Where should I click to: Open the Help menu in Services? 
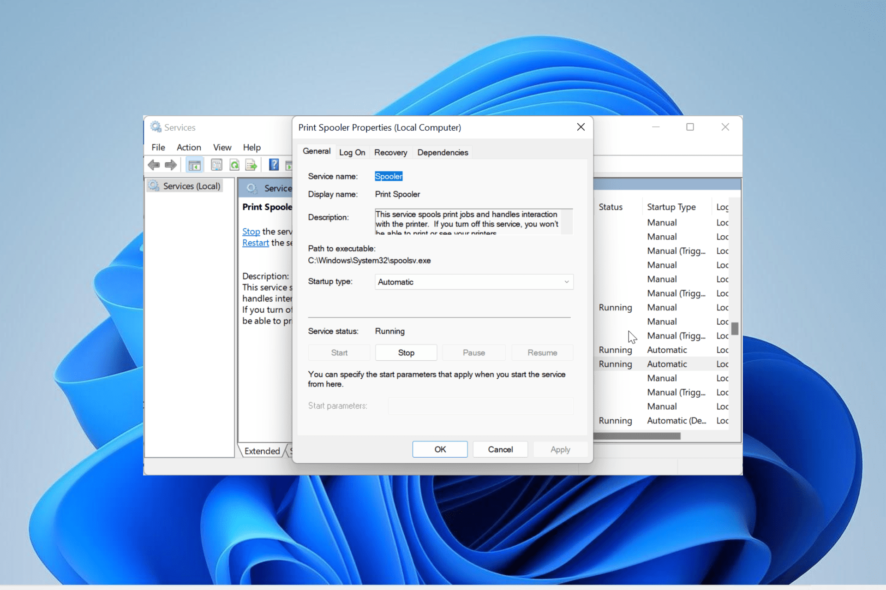tap(252, 148)
